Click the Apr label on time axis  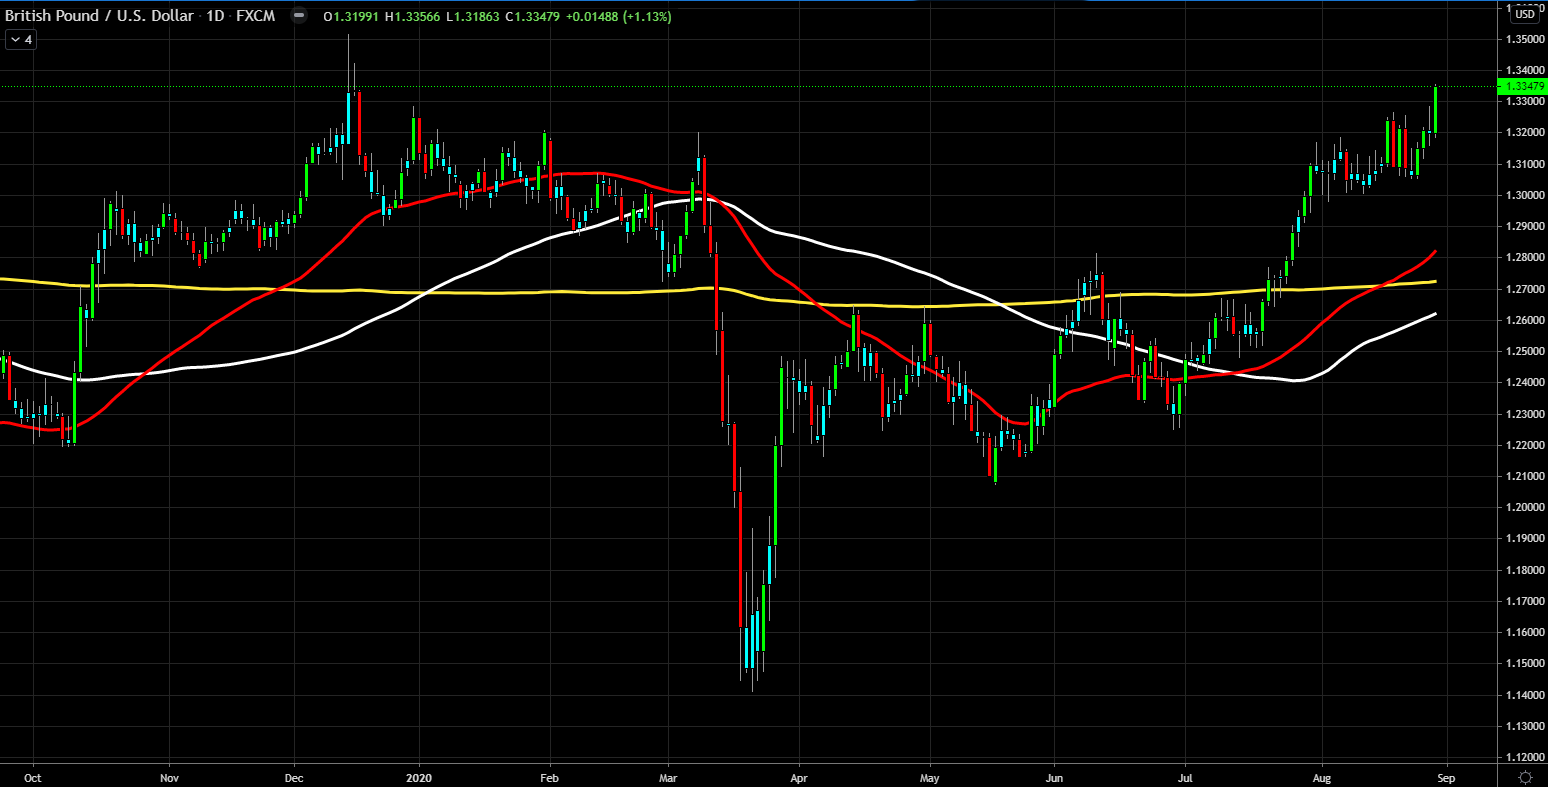click(x=798, y=776)
